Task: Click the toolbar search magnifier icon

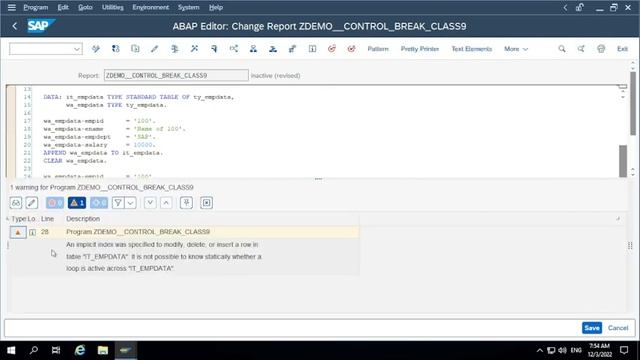Action: point(562,49)
